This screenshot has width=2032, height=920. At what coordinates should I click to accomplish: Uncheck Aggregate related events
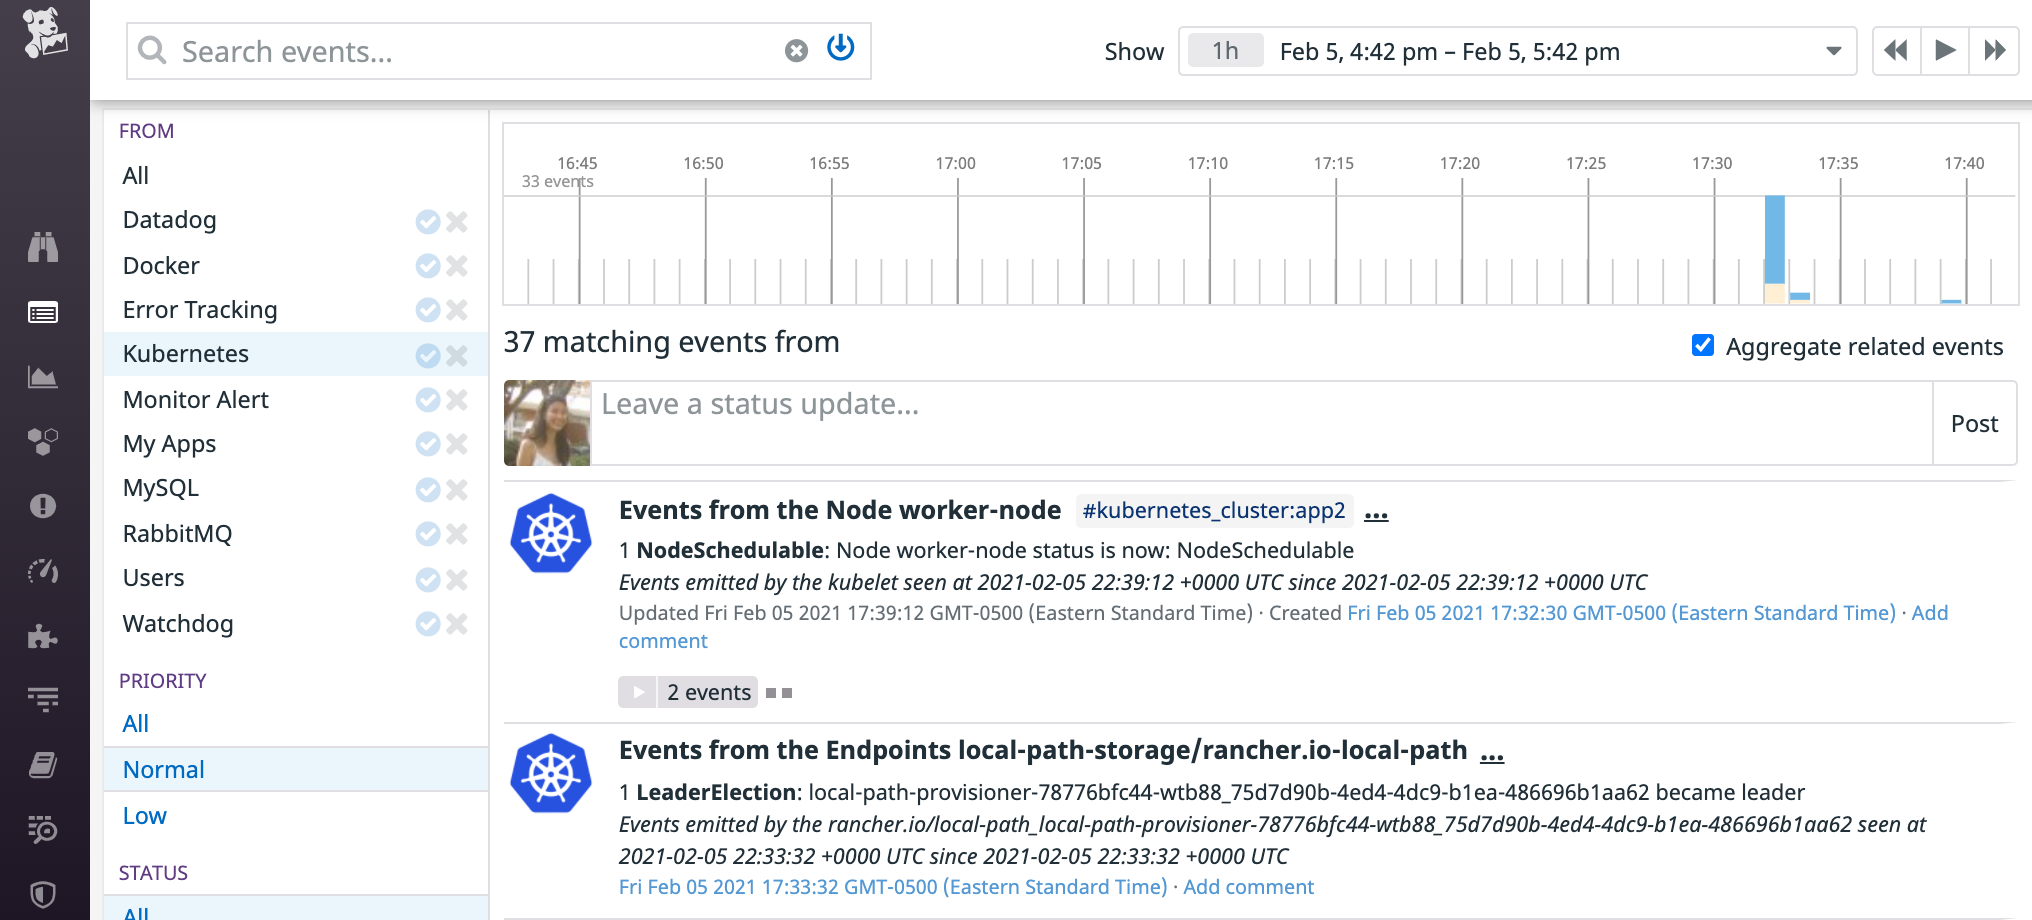tap(1703, 345)
